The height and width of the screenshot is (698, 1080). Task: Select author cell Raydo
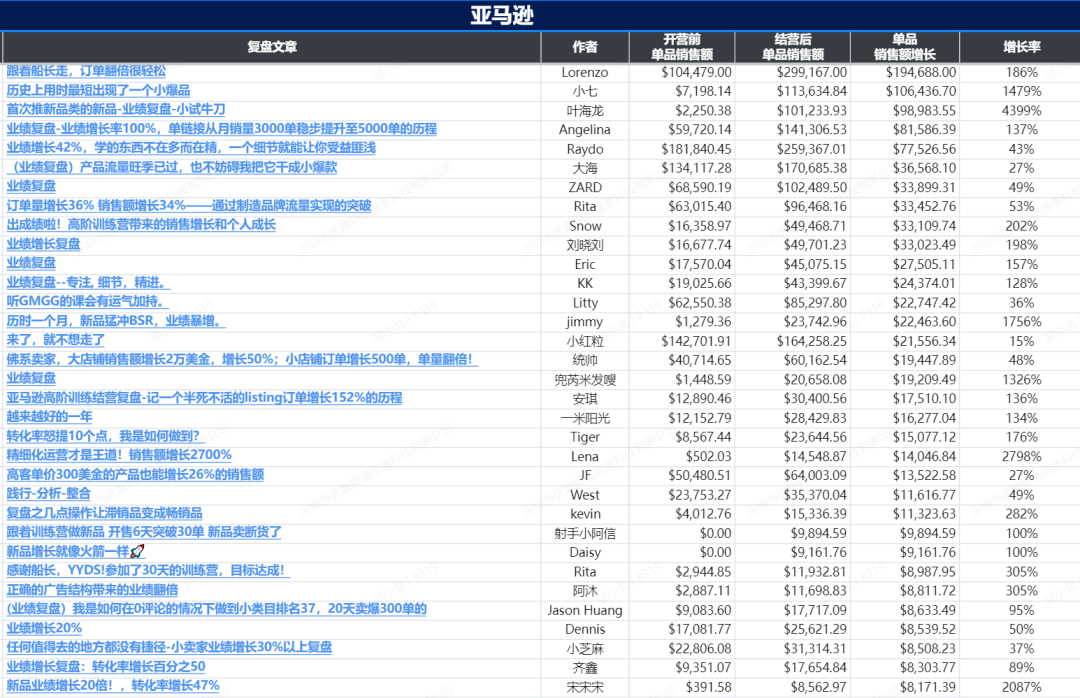pos(585,150)
